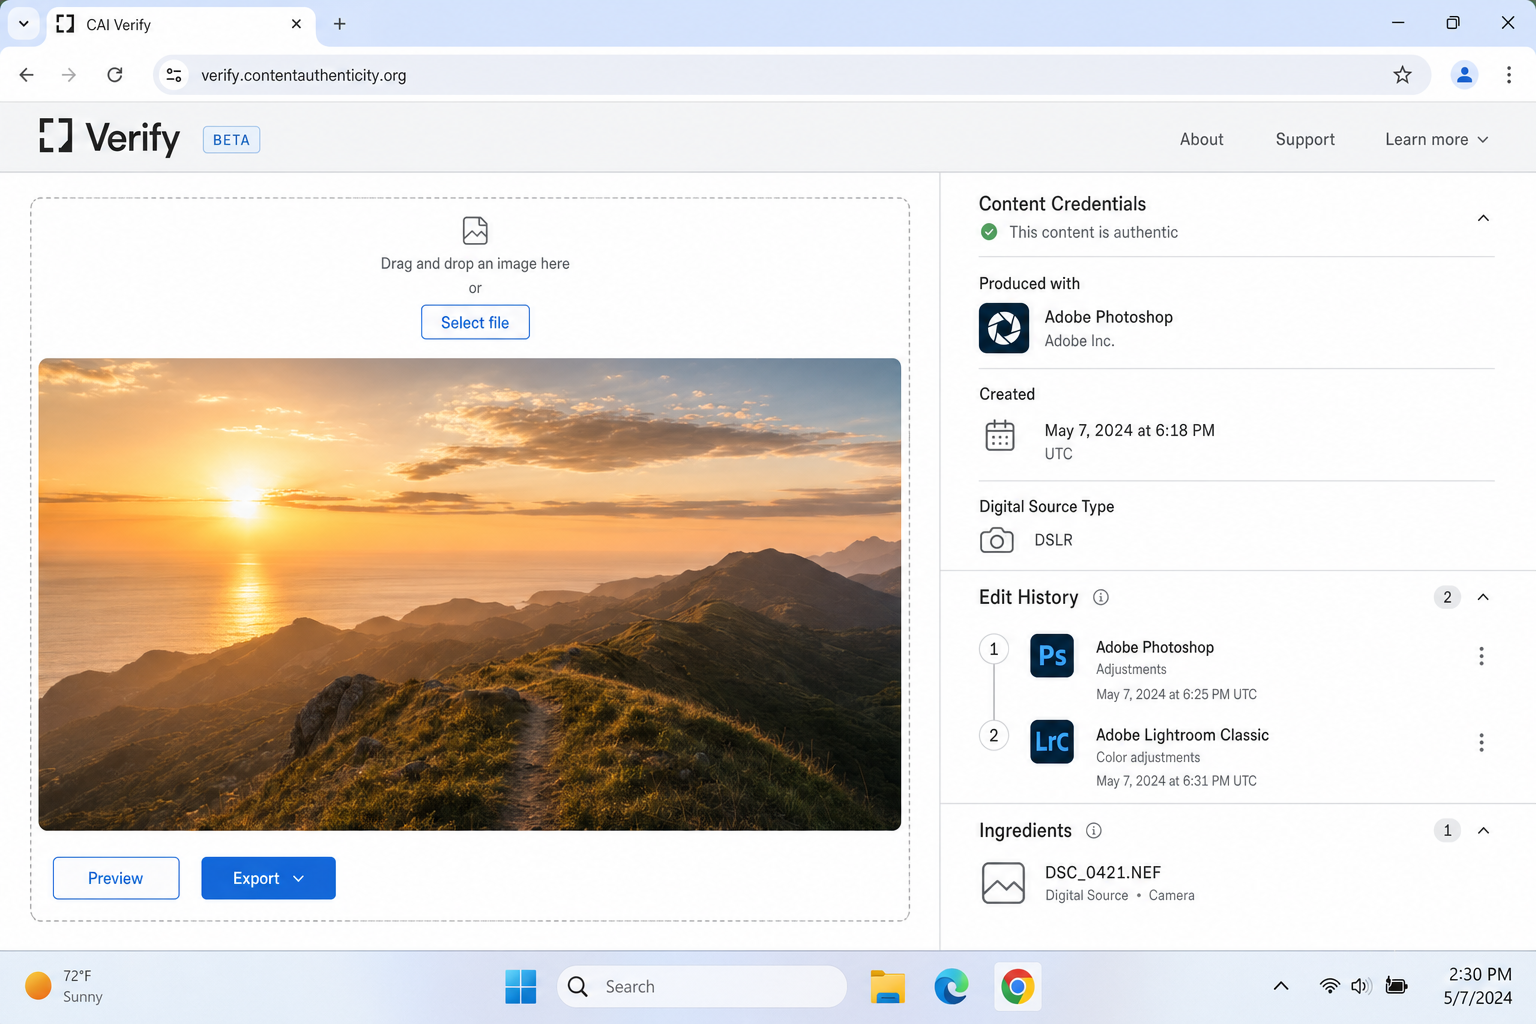
Task: Click the Lightroom Classic LrC icon
Action: [1051, 742]
